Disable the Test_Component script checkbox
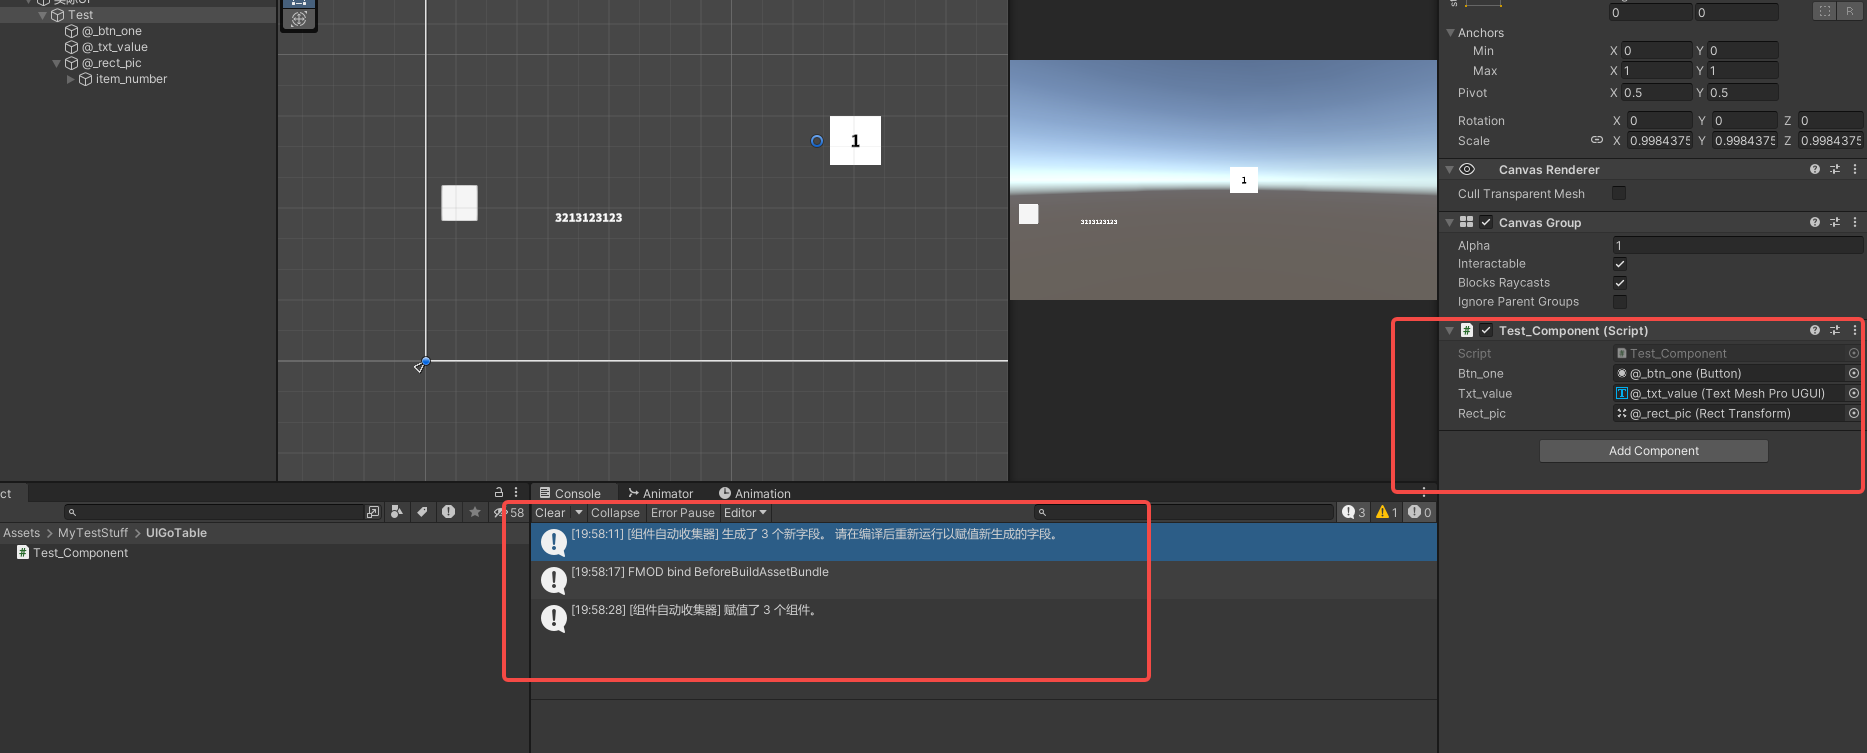Image resolution: width=1867 pixels, height=753 pixels. pyautogui.click(x=1486, y=330)
